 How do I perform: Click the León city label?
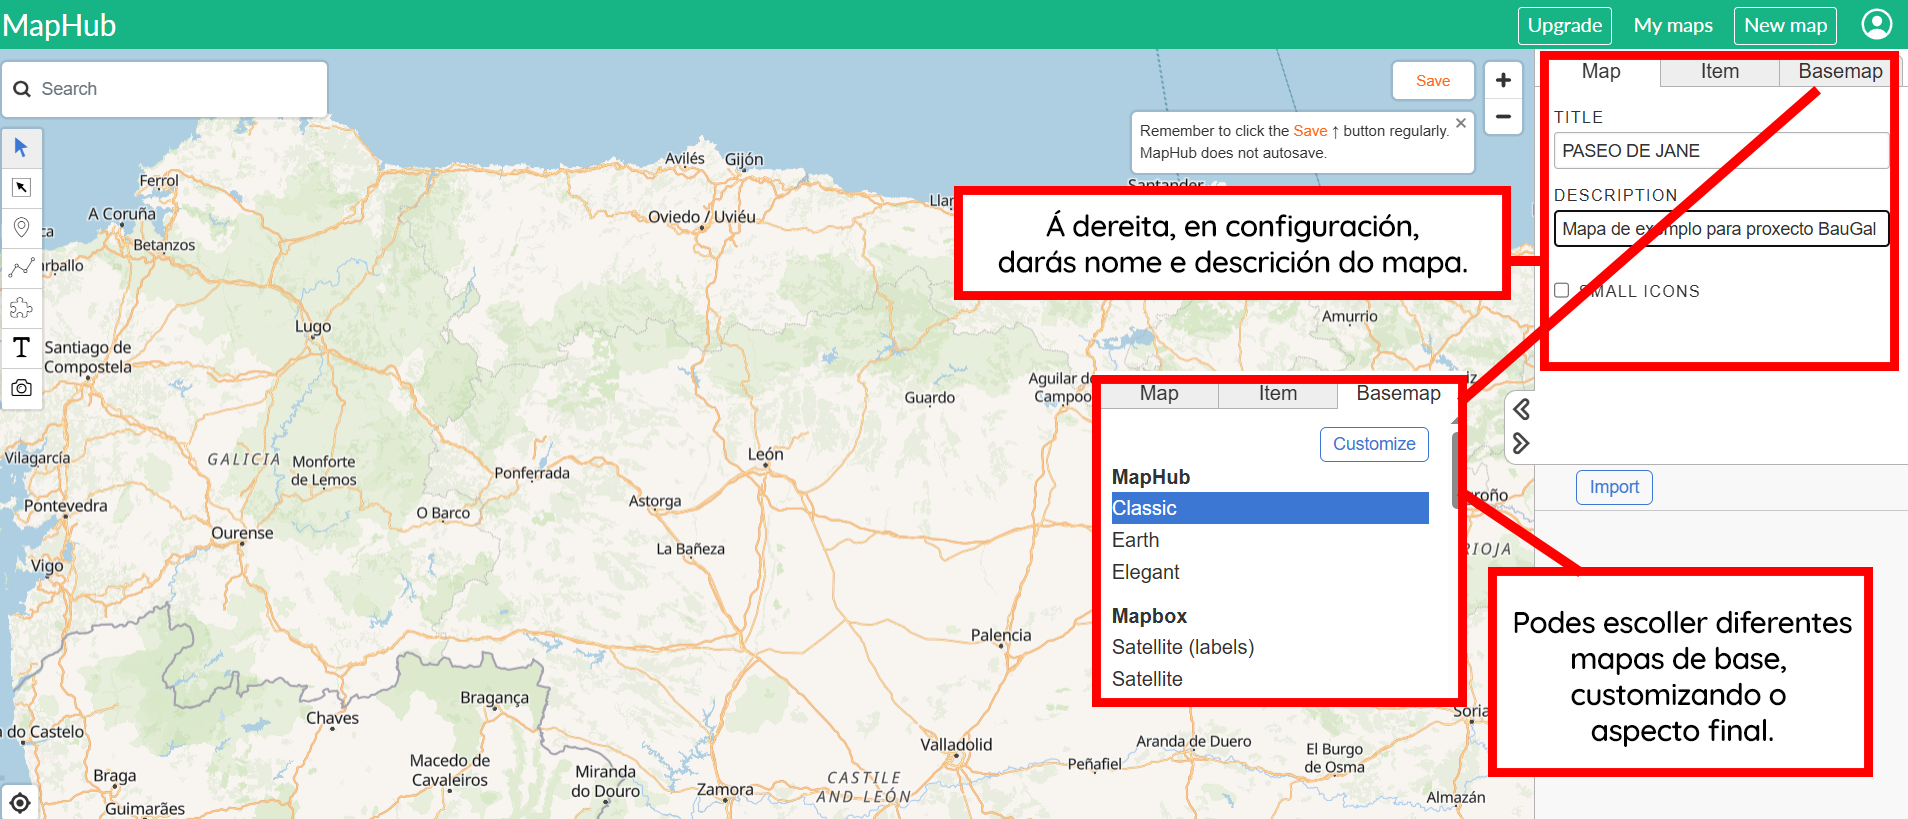click(765, 454)
